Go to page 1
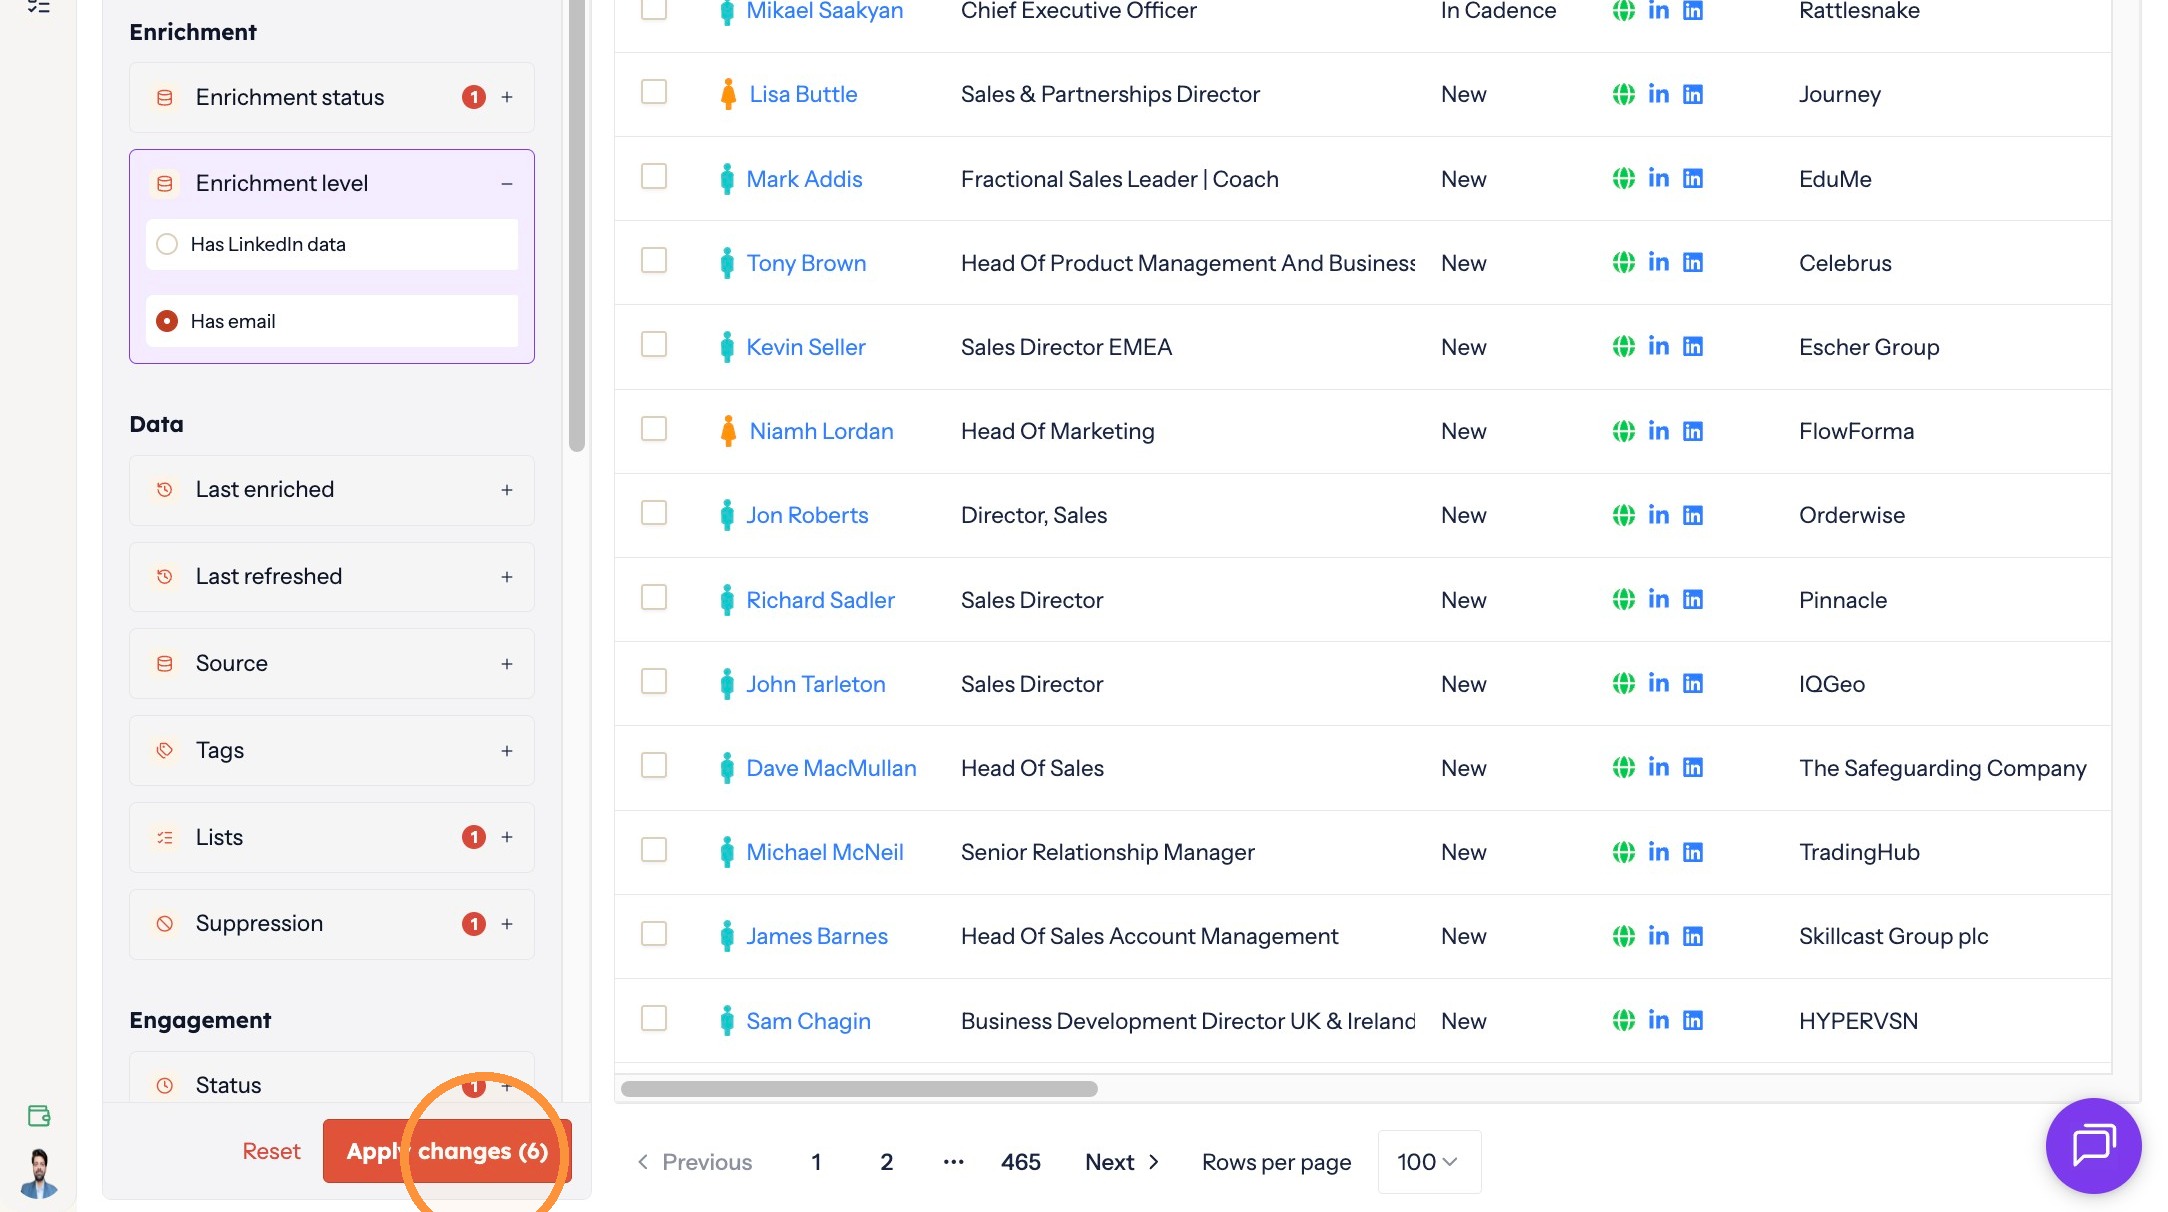This screenshot has width=2168, height=1212. point(816,1162)
